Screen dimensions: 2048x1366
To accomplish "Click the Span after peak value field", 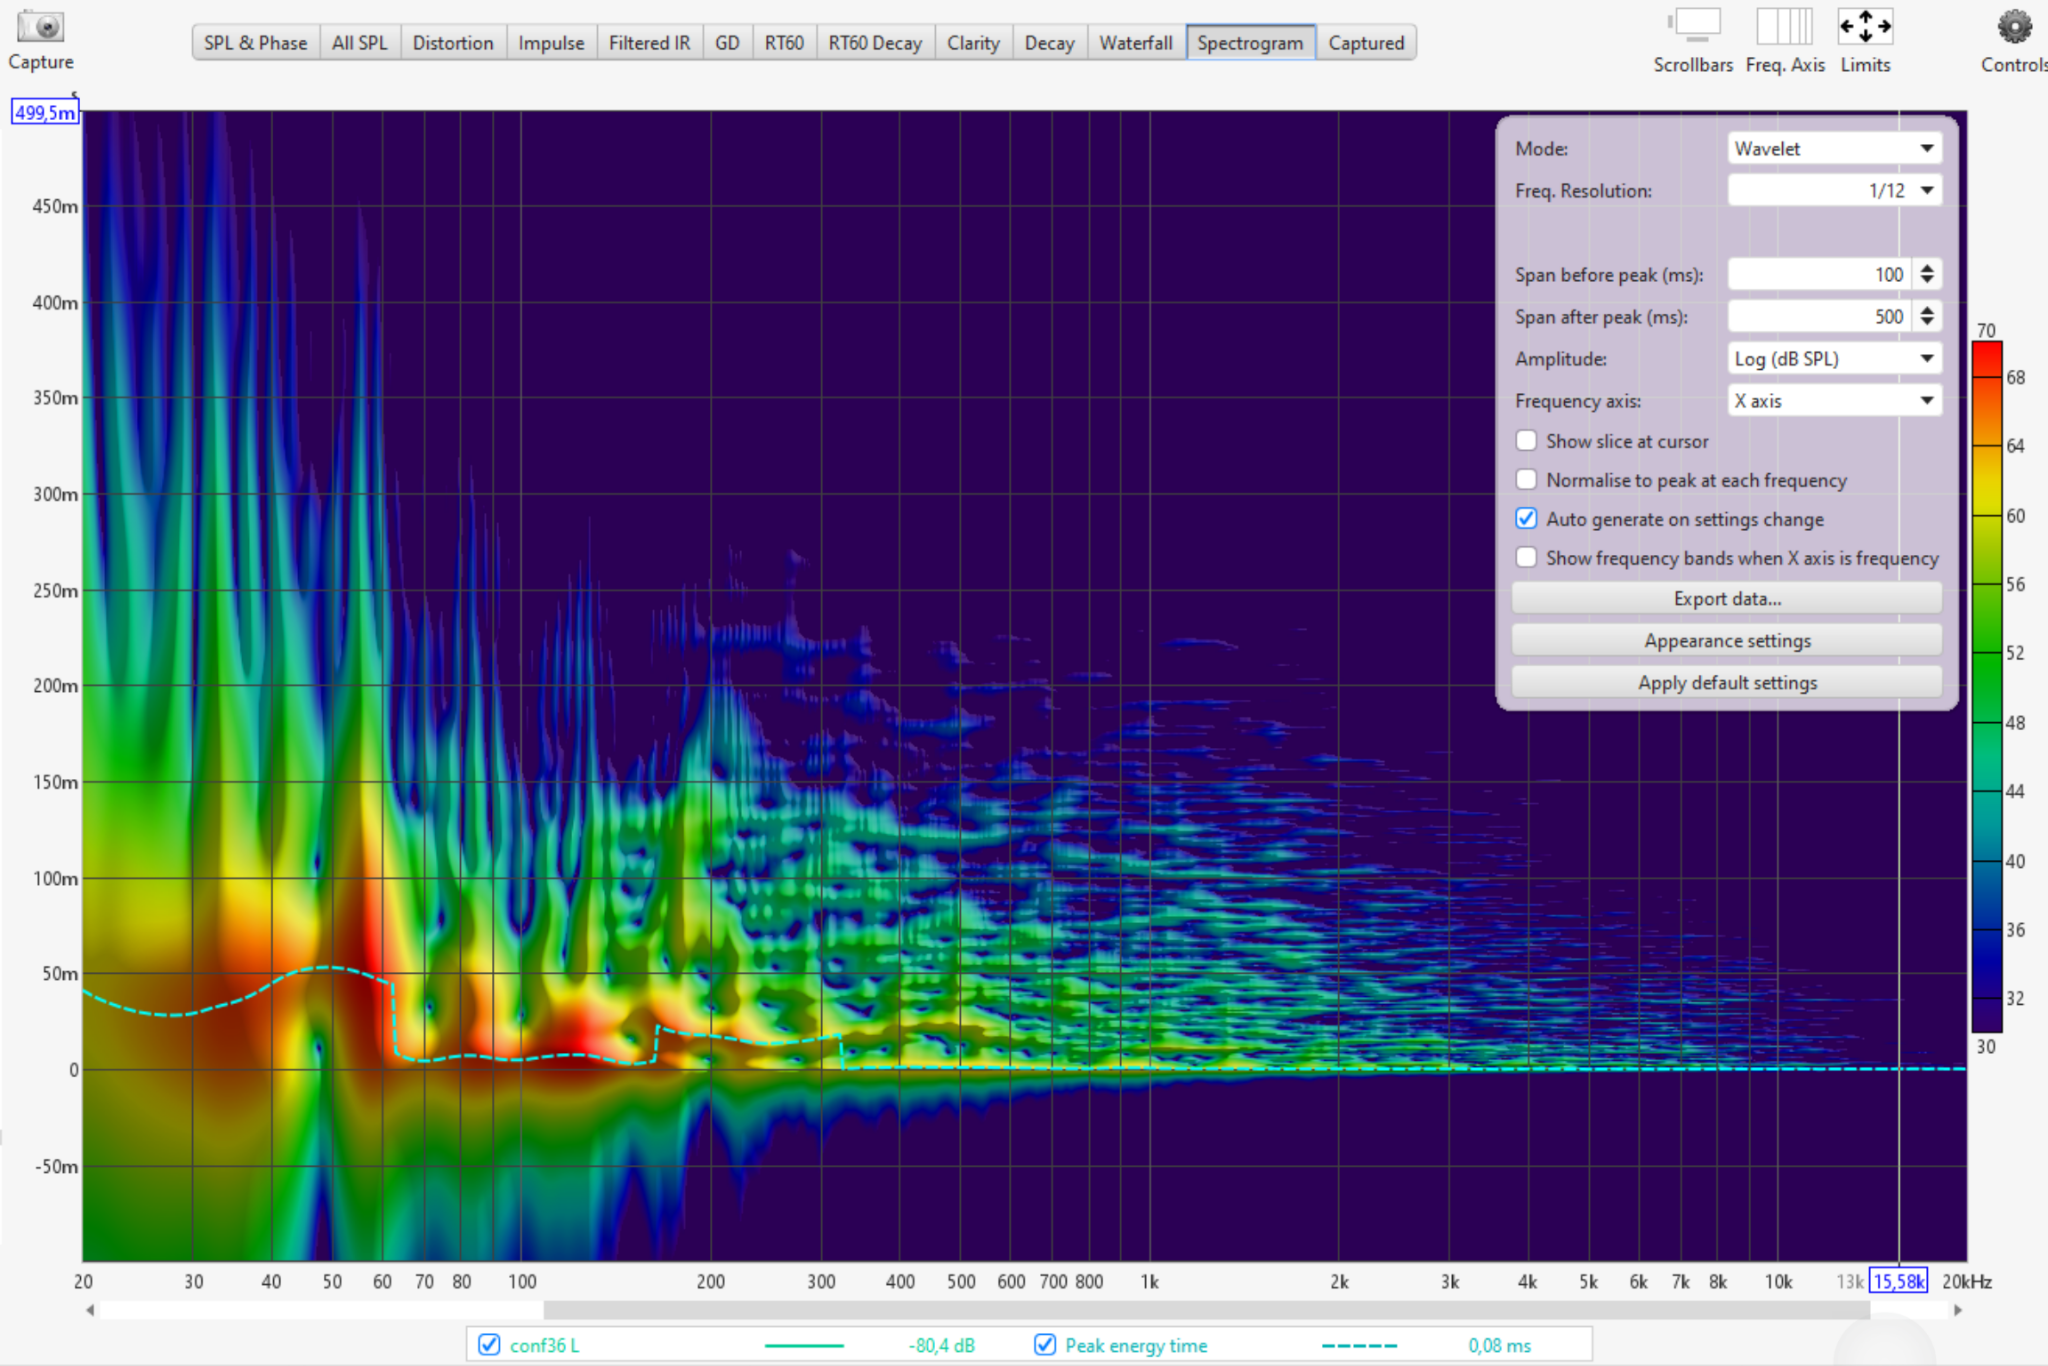I will coord(1820,316).
